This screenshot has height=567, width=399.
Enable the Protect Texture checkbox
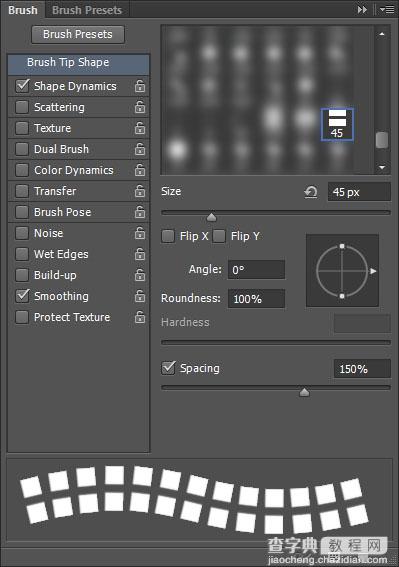pos(22,317)
